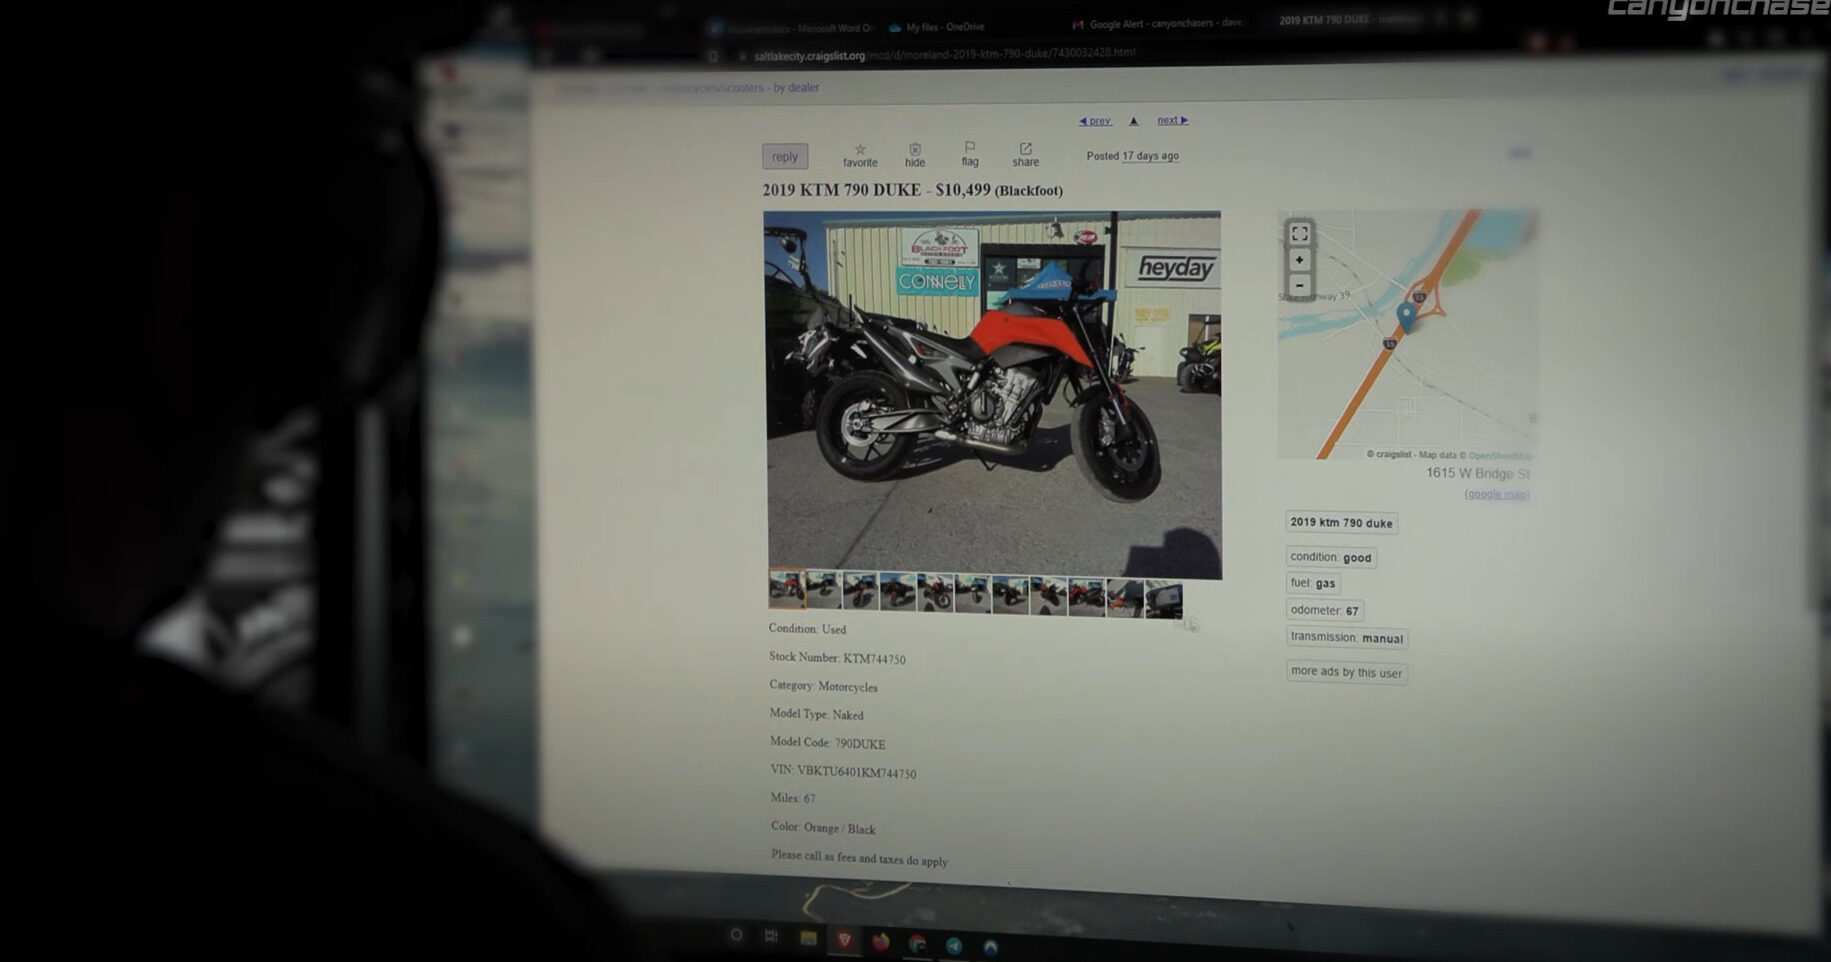The height and width of the screenshot is (962, 1831).
Task: Select the ninth photo thumbnail
Action: click(x=1086, y=597)
